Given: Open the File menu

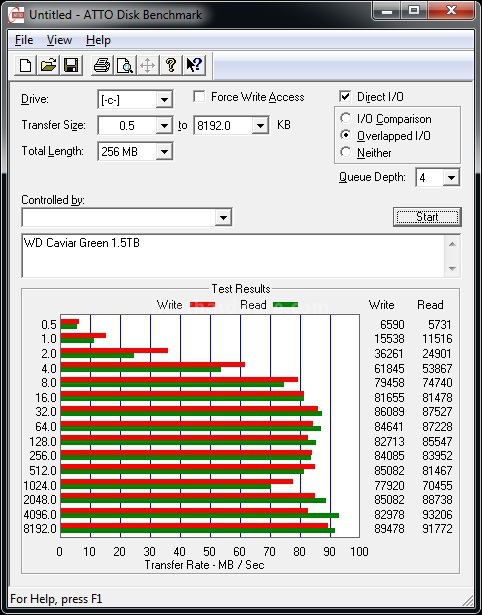Looking at the screenshot, I should (24, 40).
